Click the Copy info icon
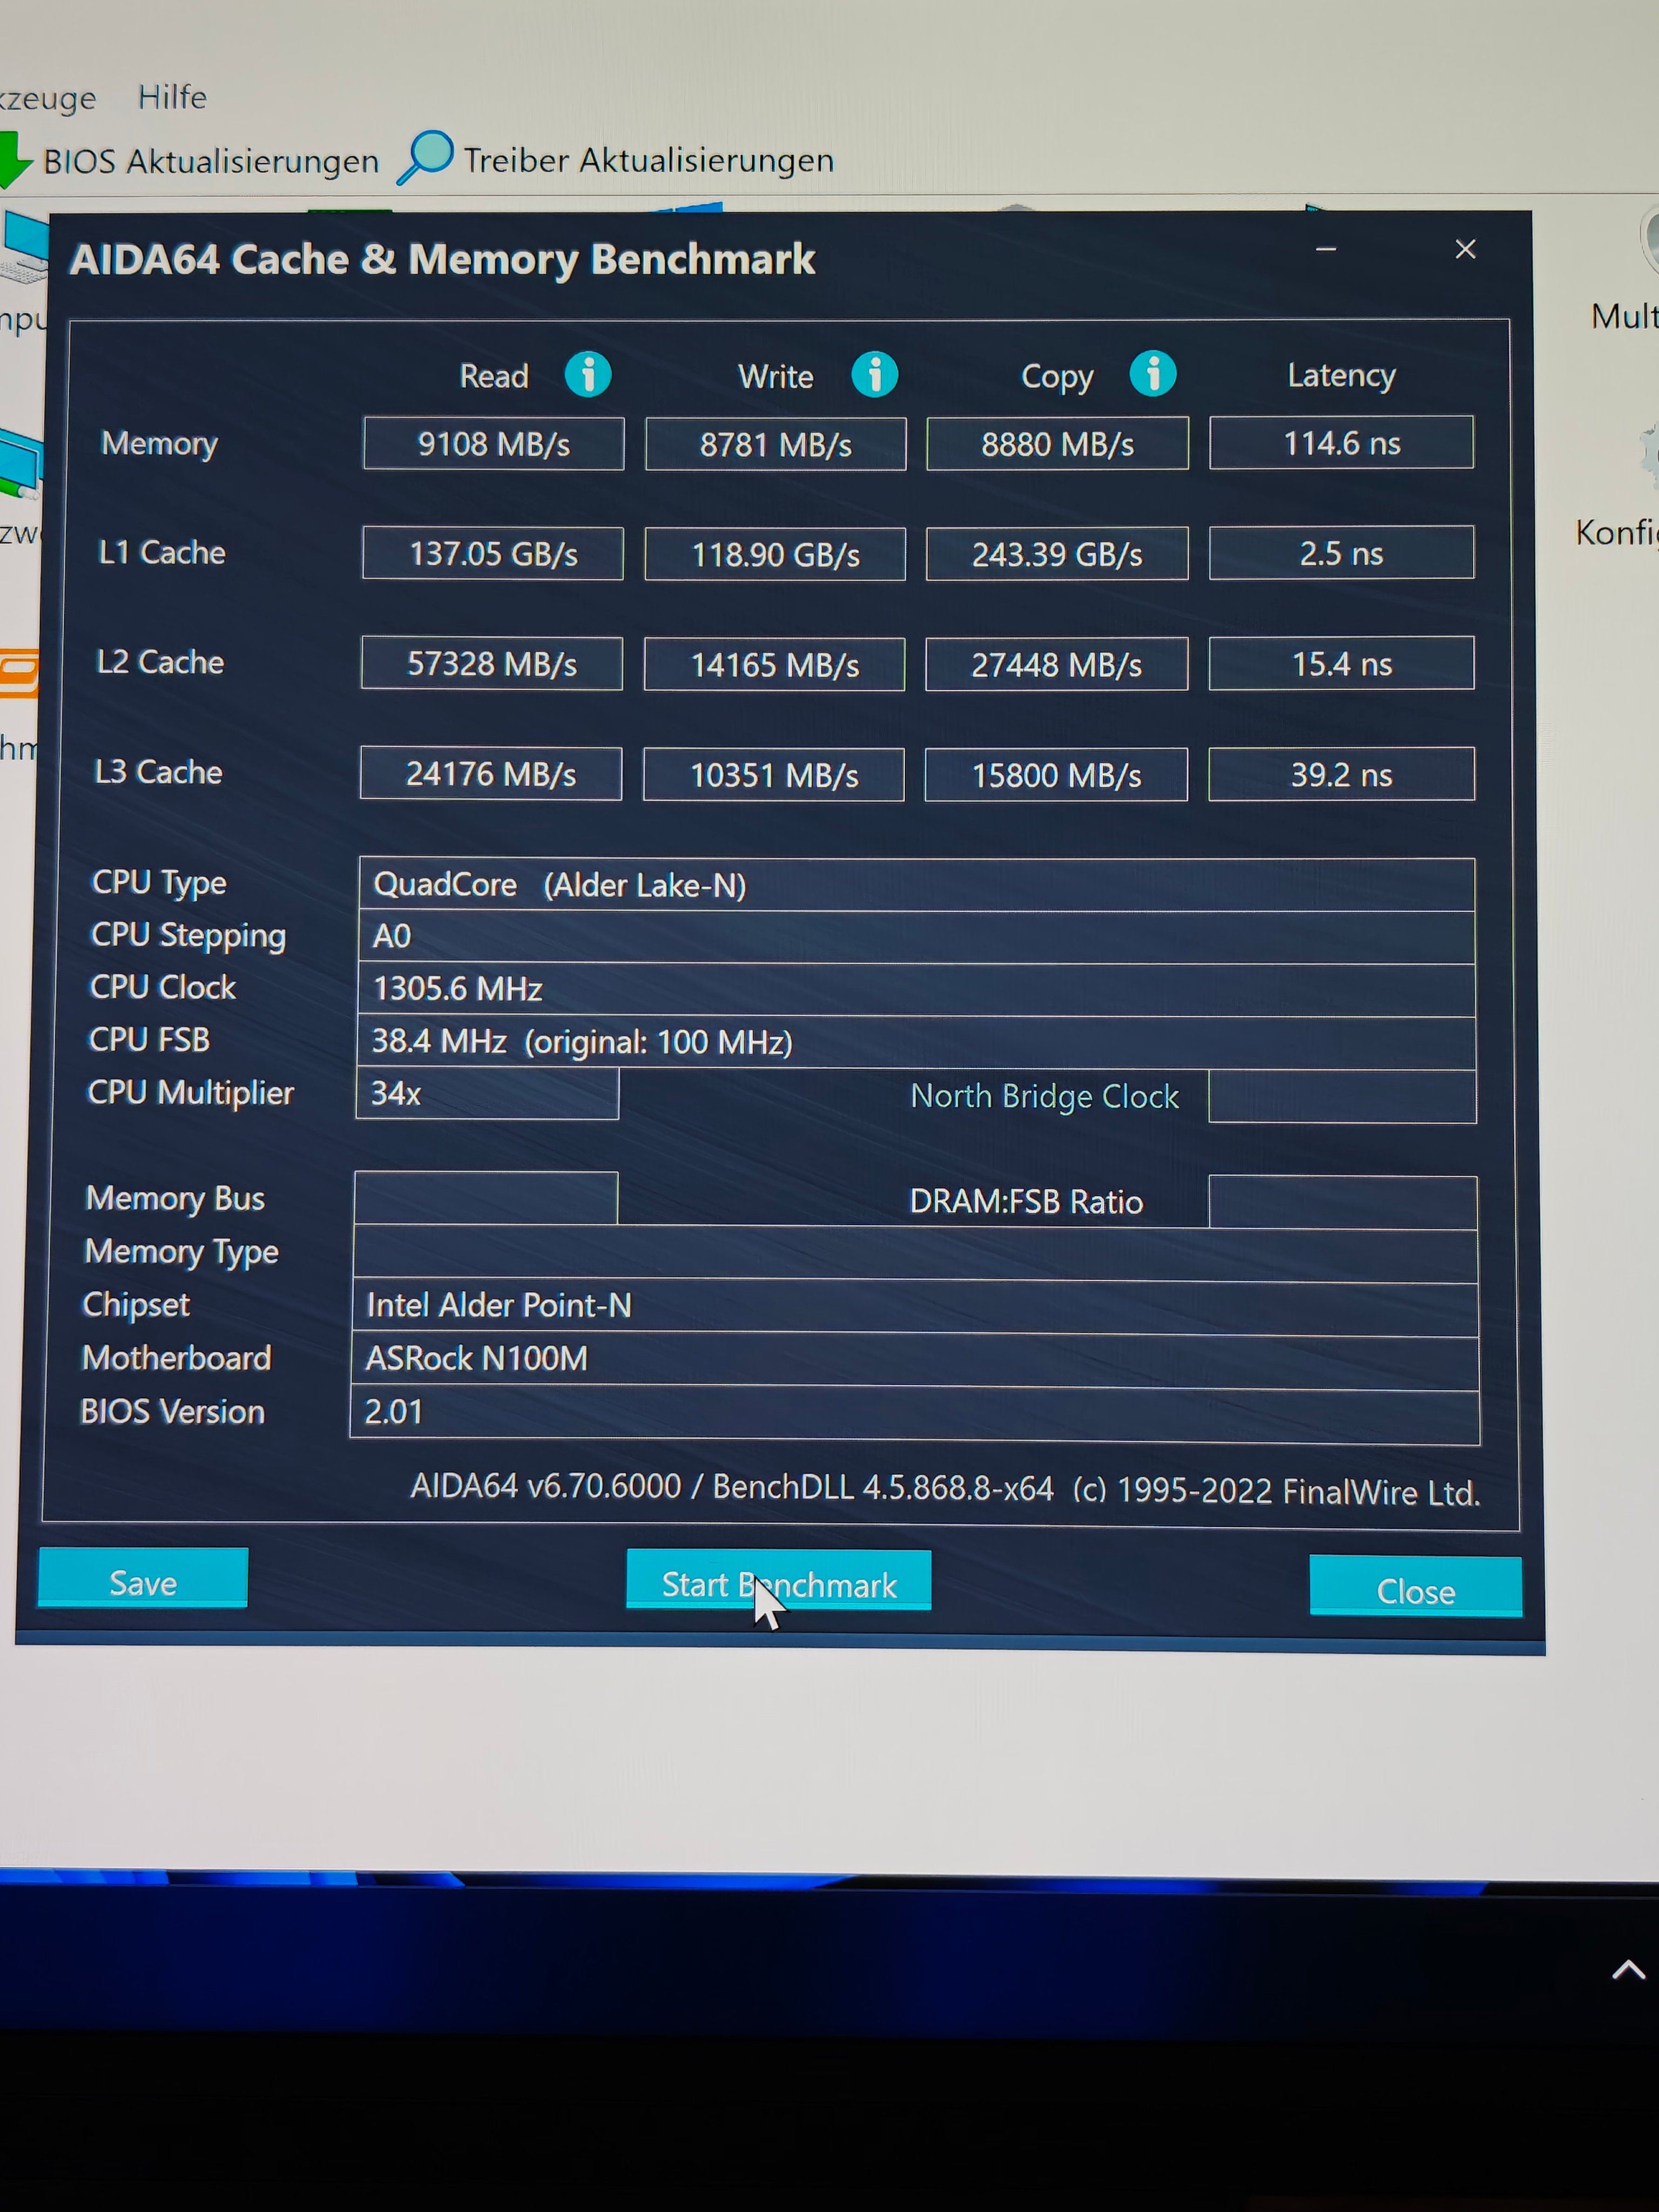The width and height of the screenshot is (1659, 2212). tap(1152, 375)
